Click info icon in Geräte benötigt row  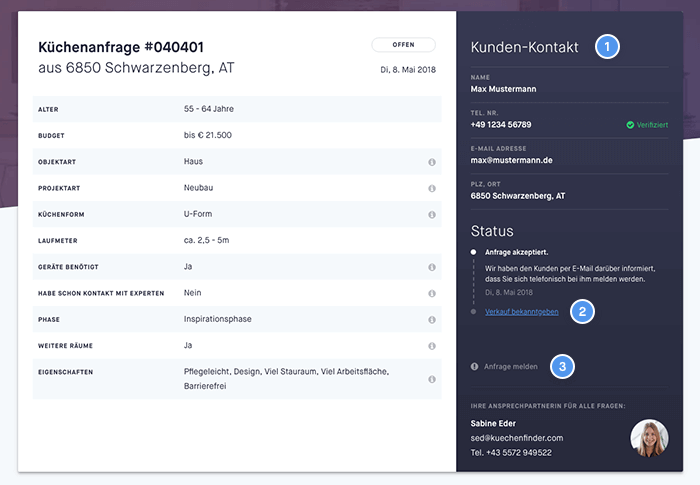point(432,267)
